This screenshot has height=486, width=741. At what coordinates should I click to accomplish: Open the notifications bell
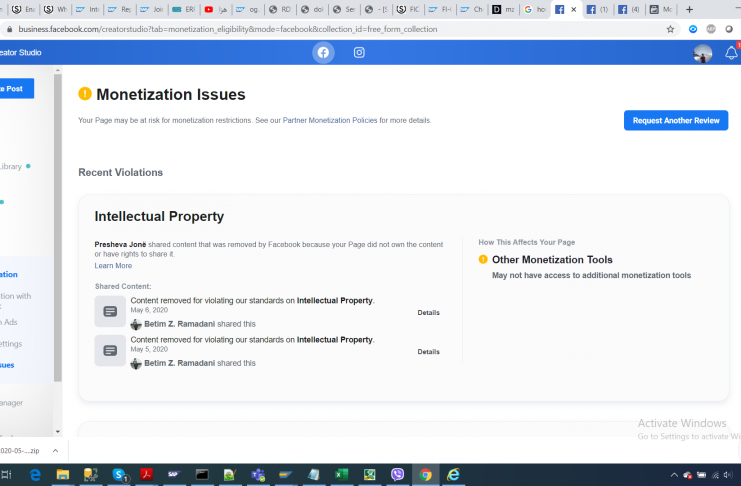(731, 54)
